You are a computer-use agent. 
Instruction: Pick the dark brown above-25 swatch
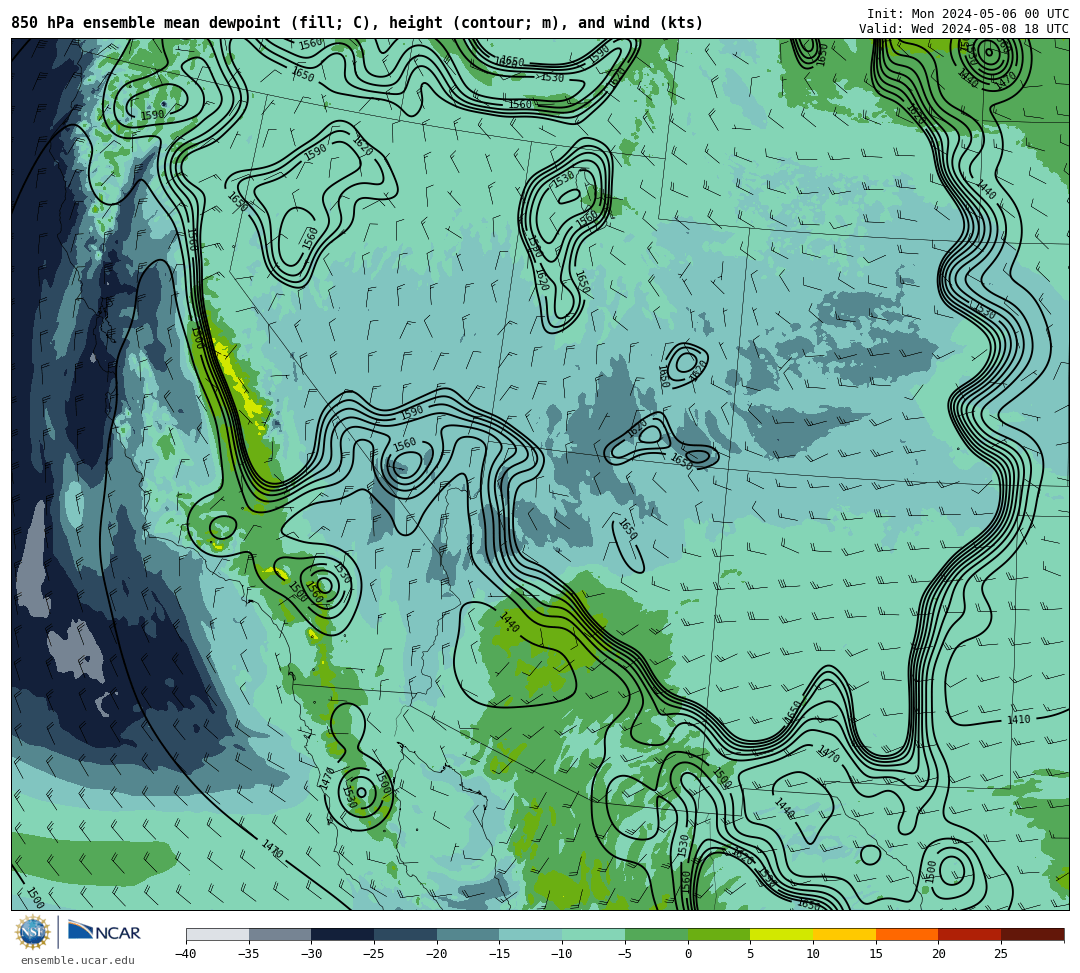(1032, 934)
